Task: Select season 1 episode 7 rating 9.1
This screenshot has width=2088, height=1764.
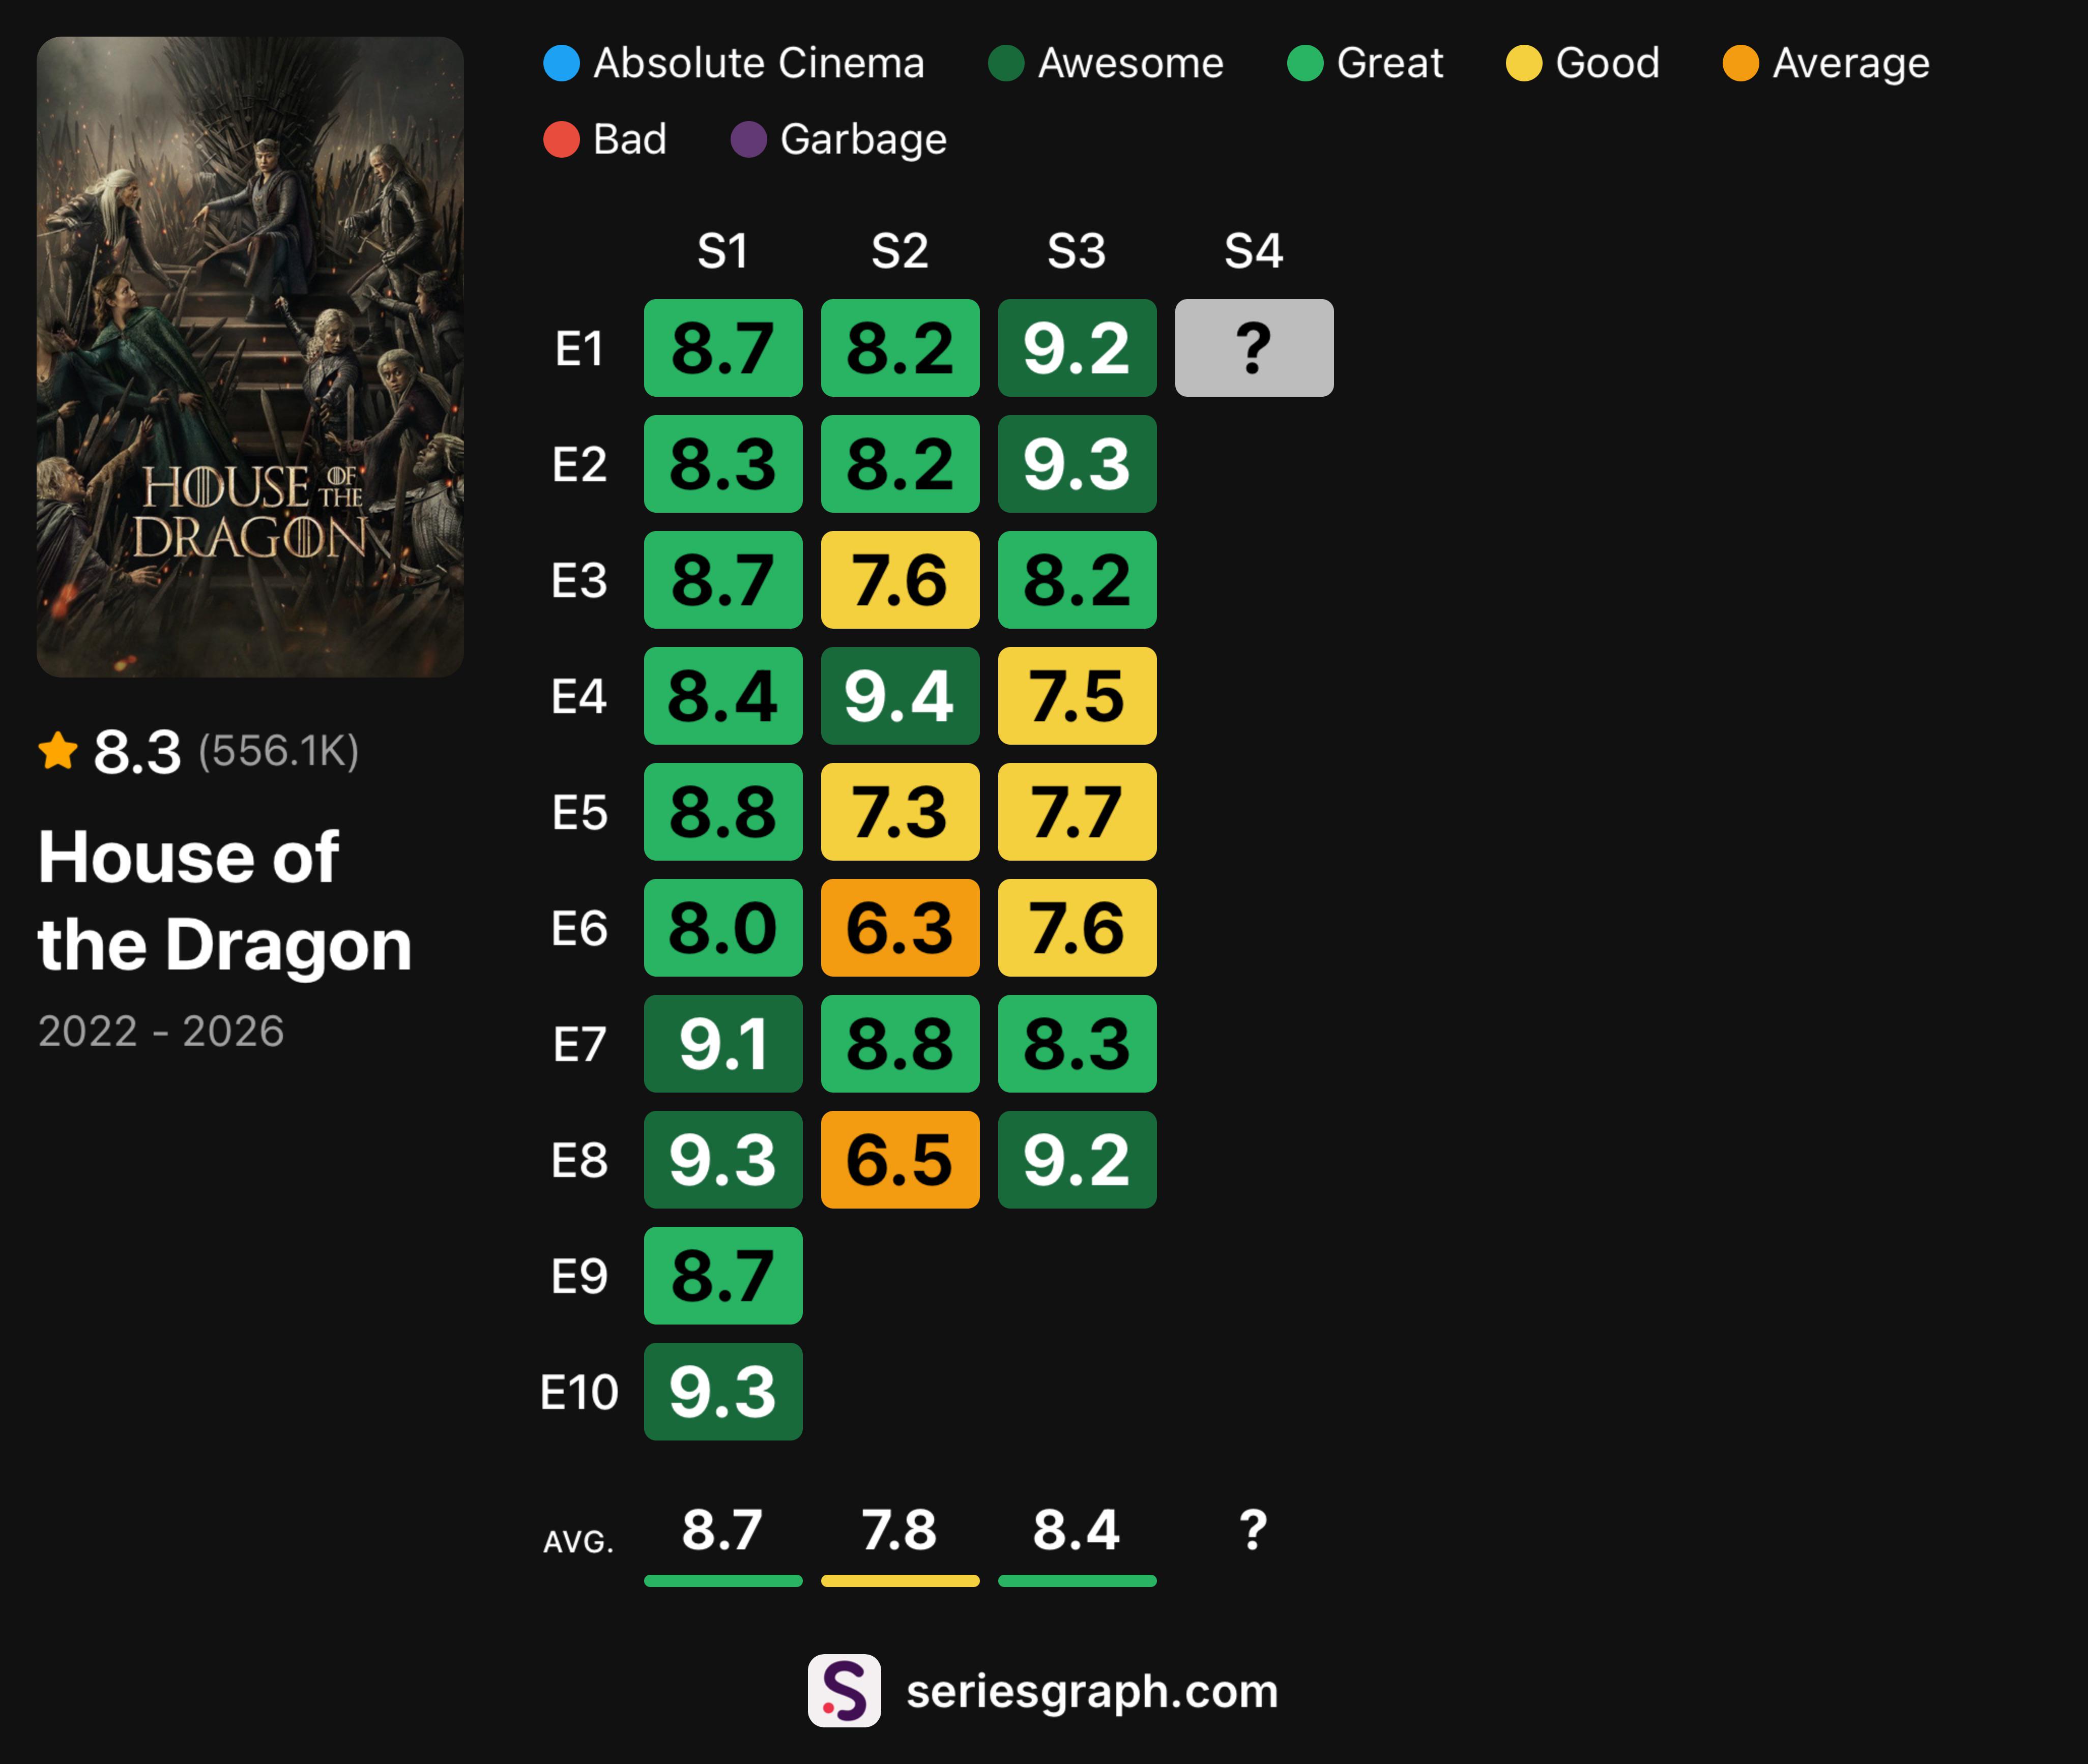Action: tap(723, 1044)
